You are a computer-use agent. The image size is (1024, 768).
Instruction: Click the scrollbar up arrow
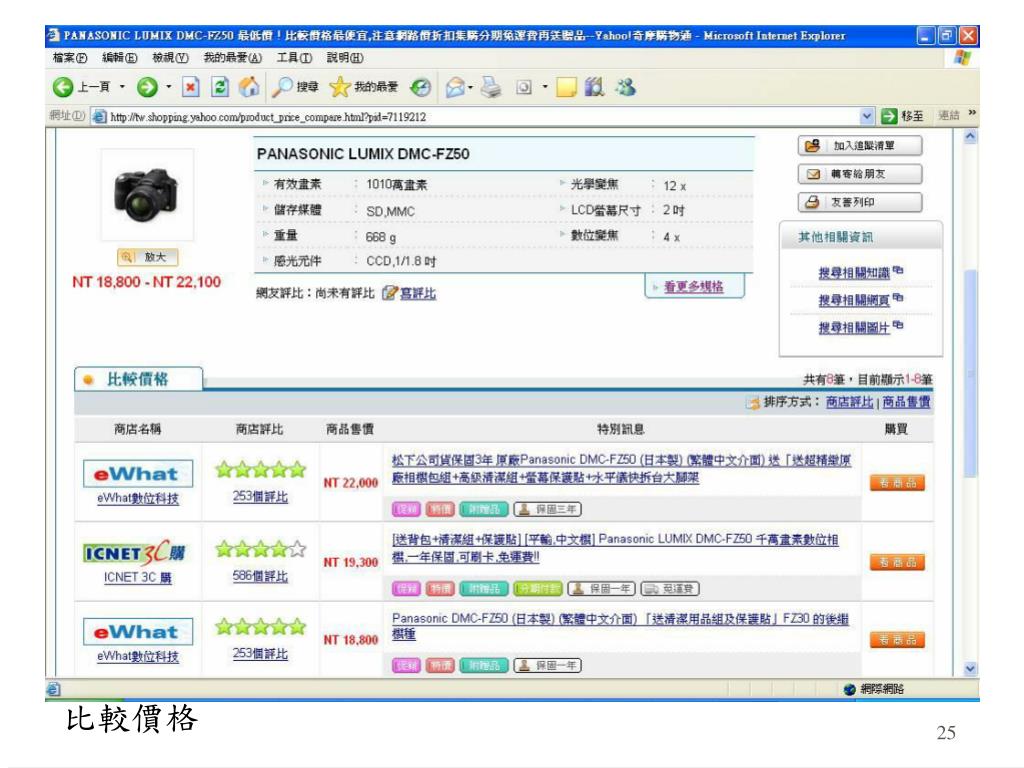pyautogui.click(x=970, y=136)
